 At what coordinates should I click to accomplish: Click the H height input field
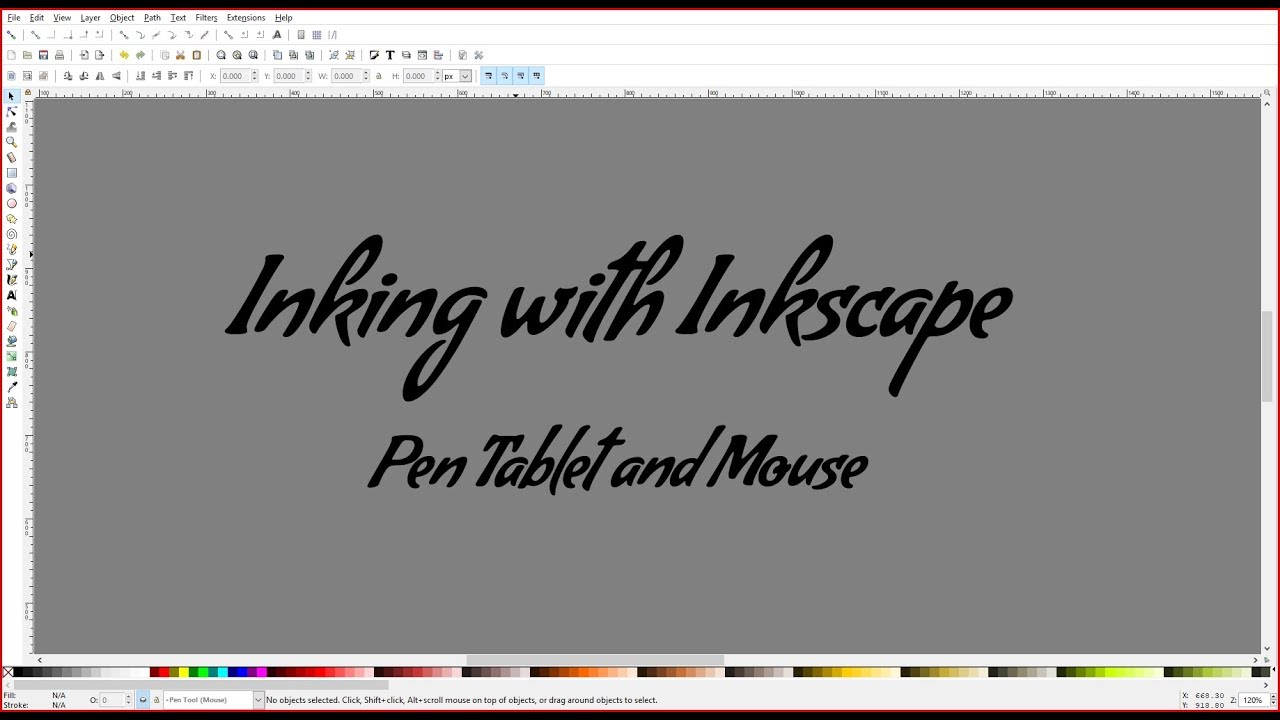418,76
